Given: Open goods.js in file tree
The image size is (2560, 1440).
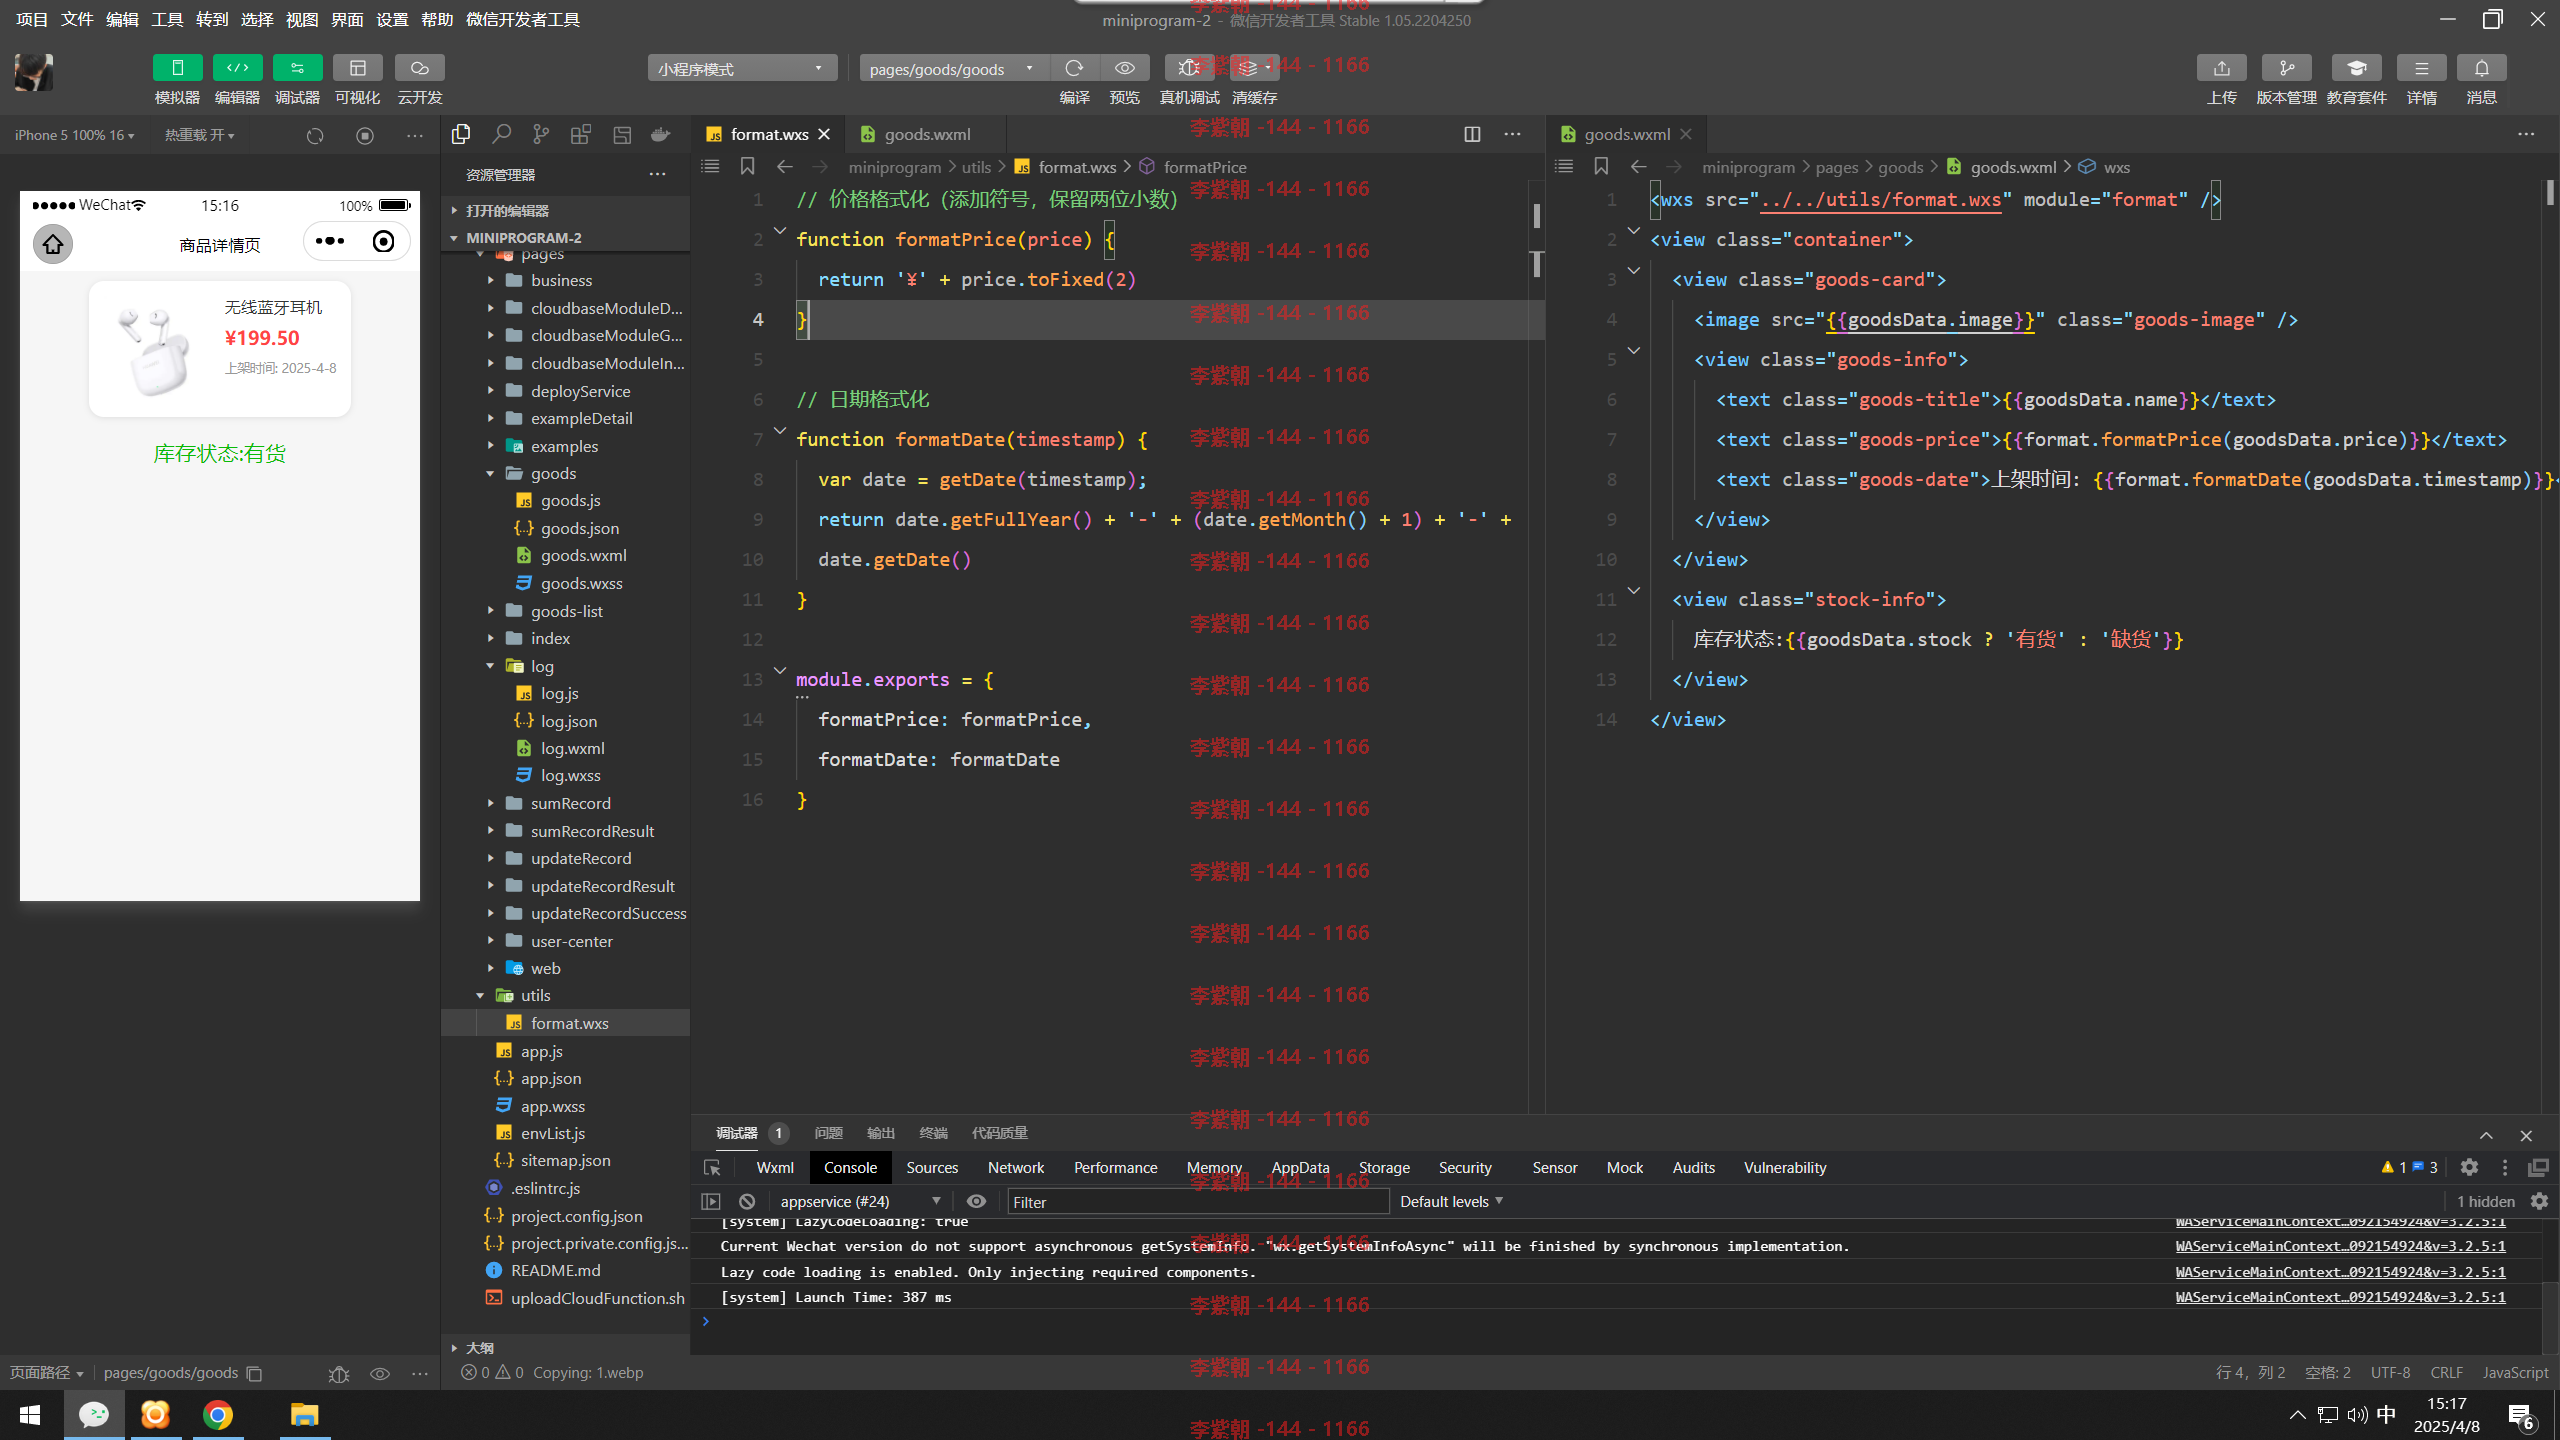Looking at the screenshot, I should click(x=570, y=500).
